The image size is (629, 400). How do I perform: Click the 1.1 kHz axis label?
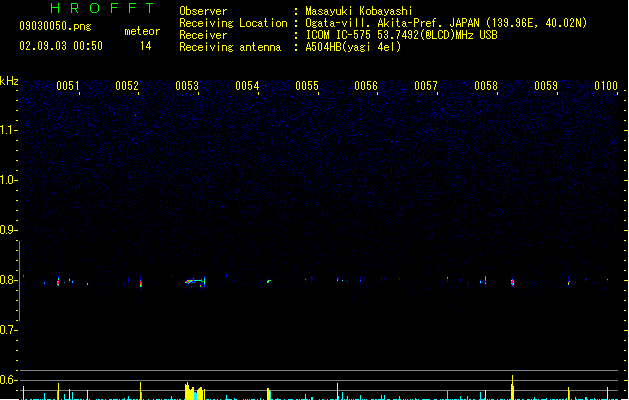point(8,130)
